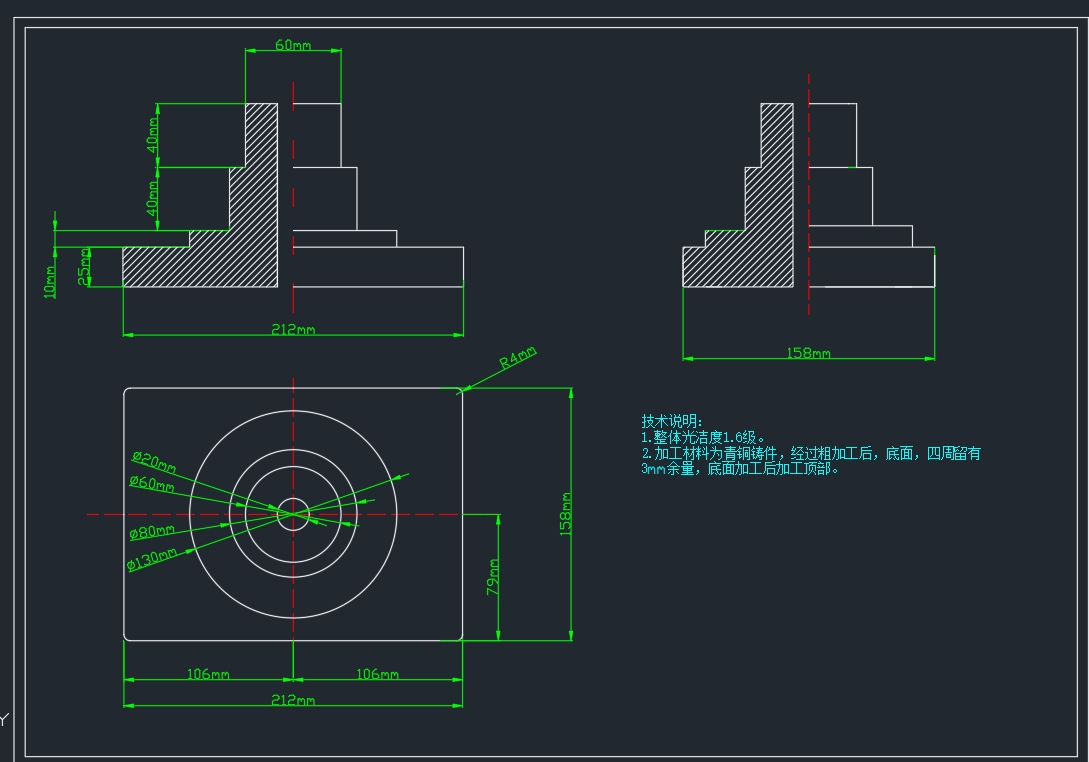Select the ø130mm diameter label
This screenshot has height=762, width=1089.
pos(152,558)
